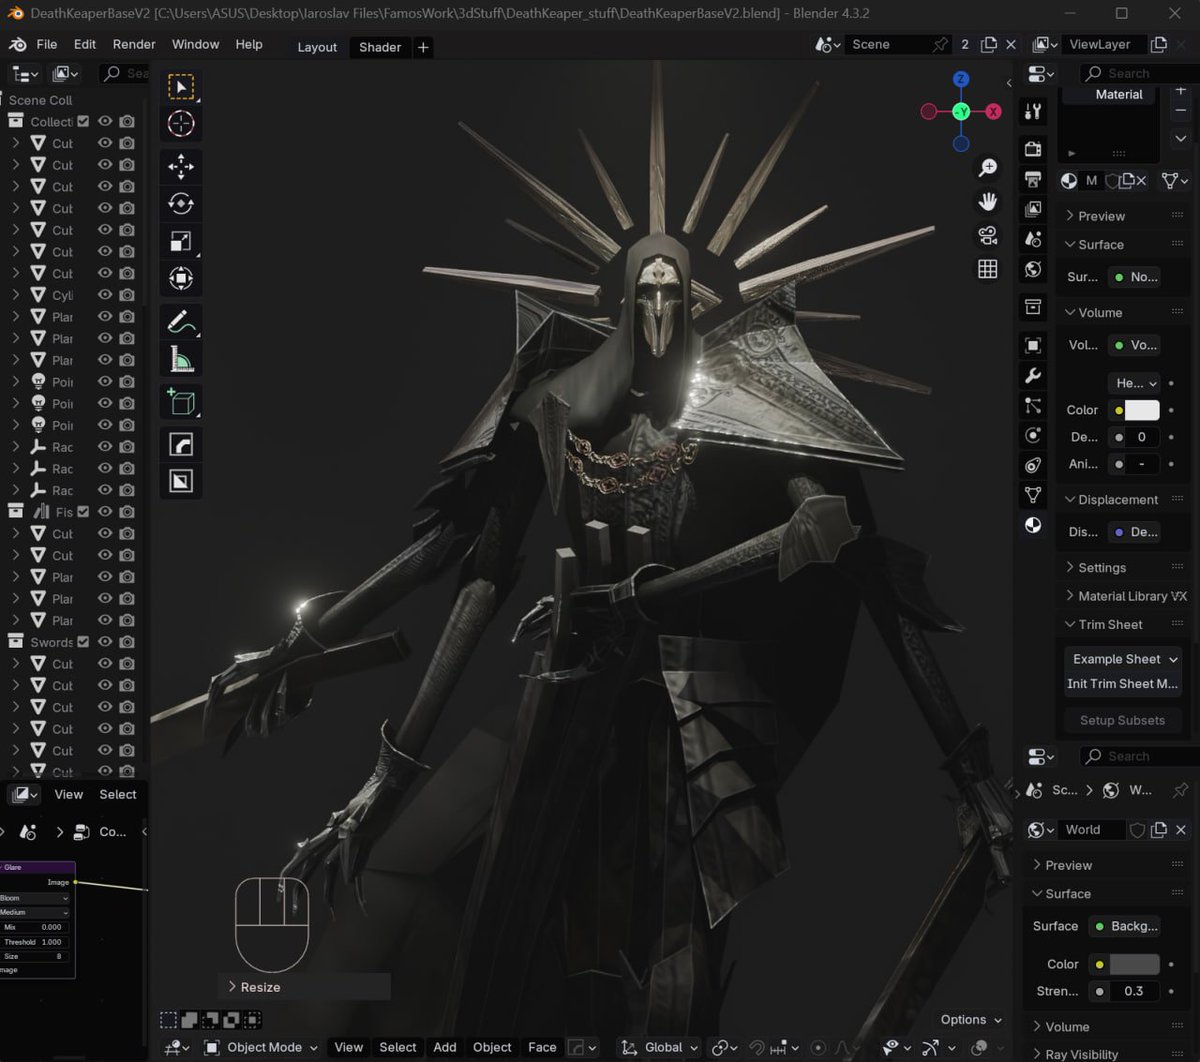The width and height of the screenshot is (1200, 1062).
Task: Hide the Cyli object with its eye
Action: coord(105,295)
